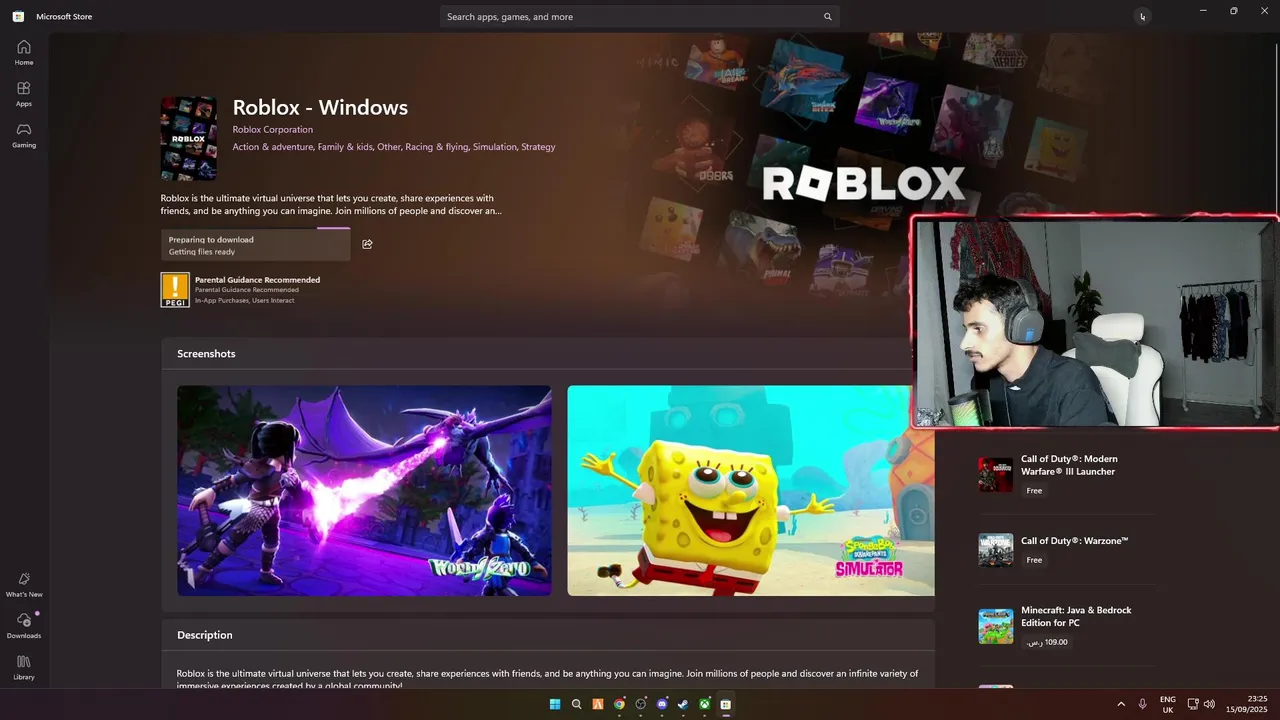Viewport: 1280px width, 720px height.
Task: Click the Screenshots section header
Action: 206,354
